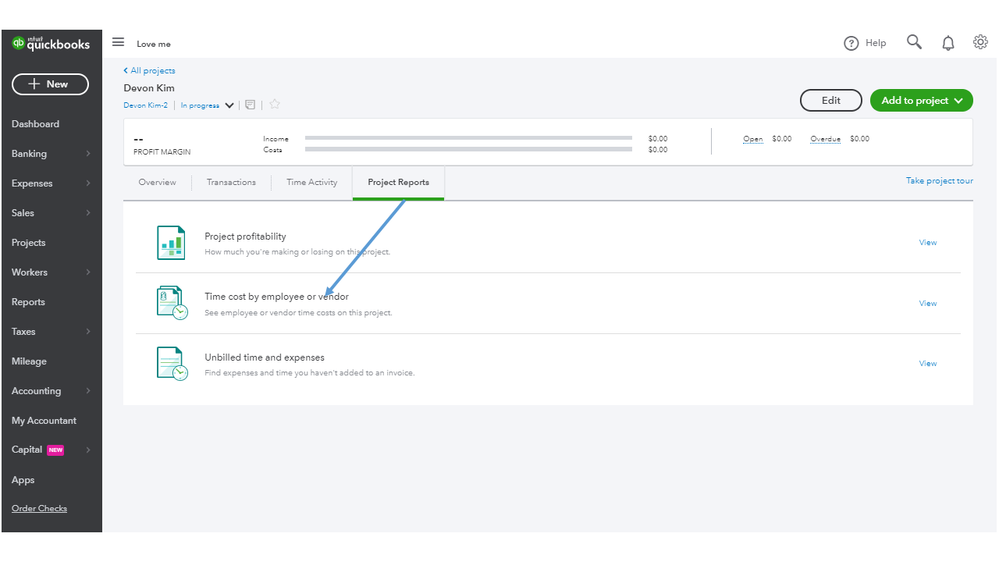The image size is (999, 562).
Task: Open the search magnifier icon
Action: (x=914, y=42)
